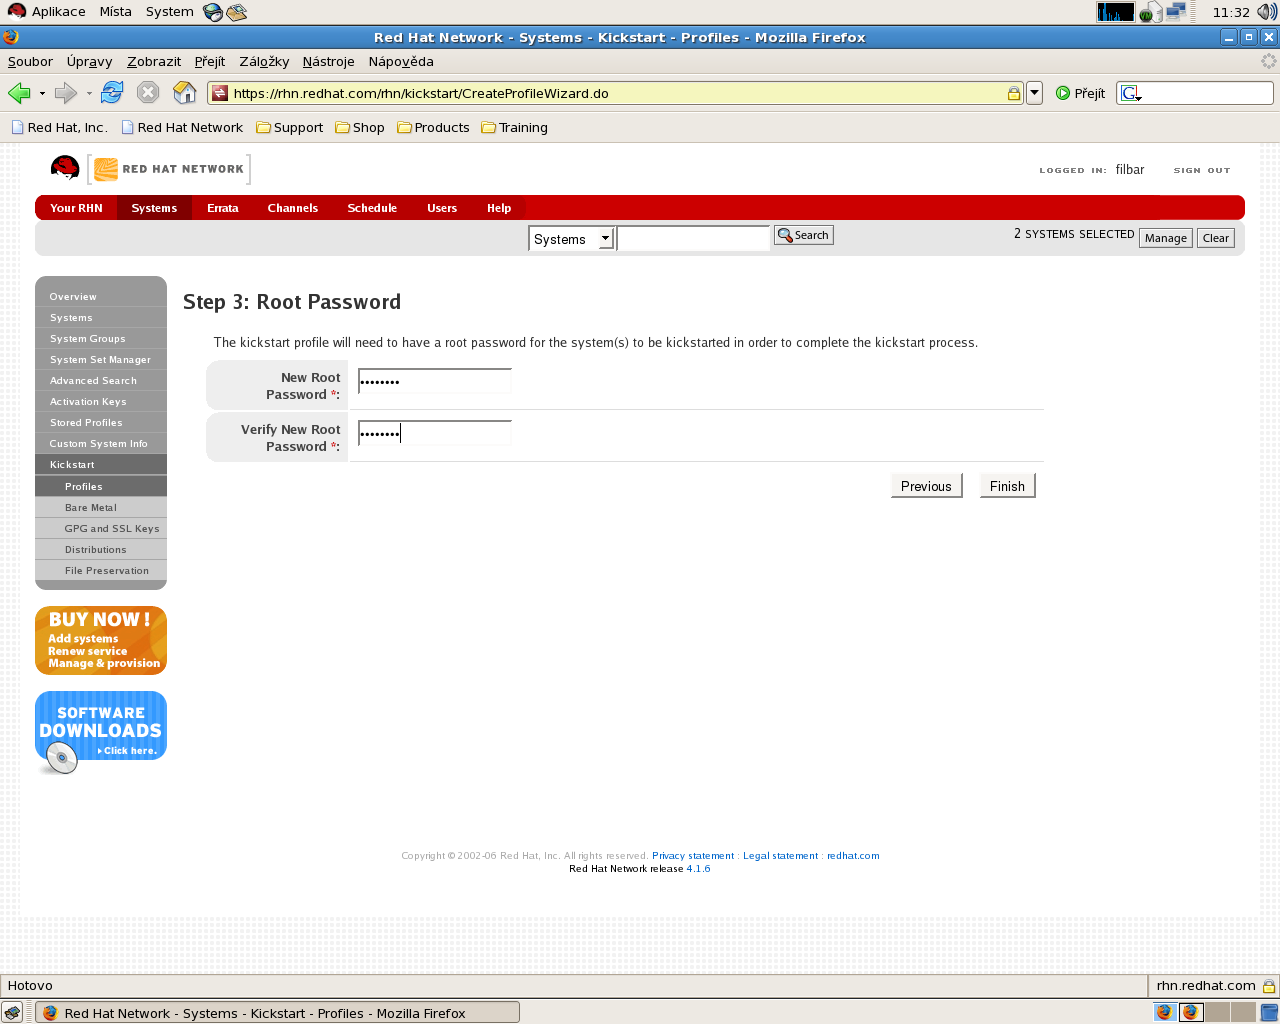Click the show desktop icon in bottom panel
Viewport: 1280px width, 1024px height.
pyautogui.click(x=12, y=1013)
